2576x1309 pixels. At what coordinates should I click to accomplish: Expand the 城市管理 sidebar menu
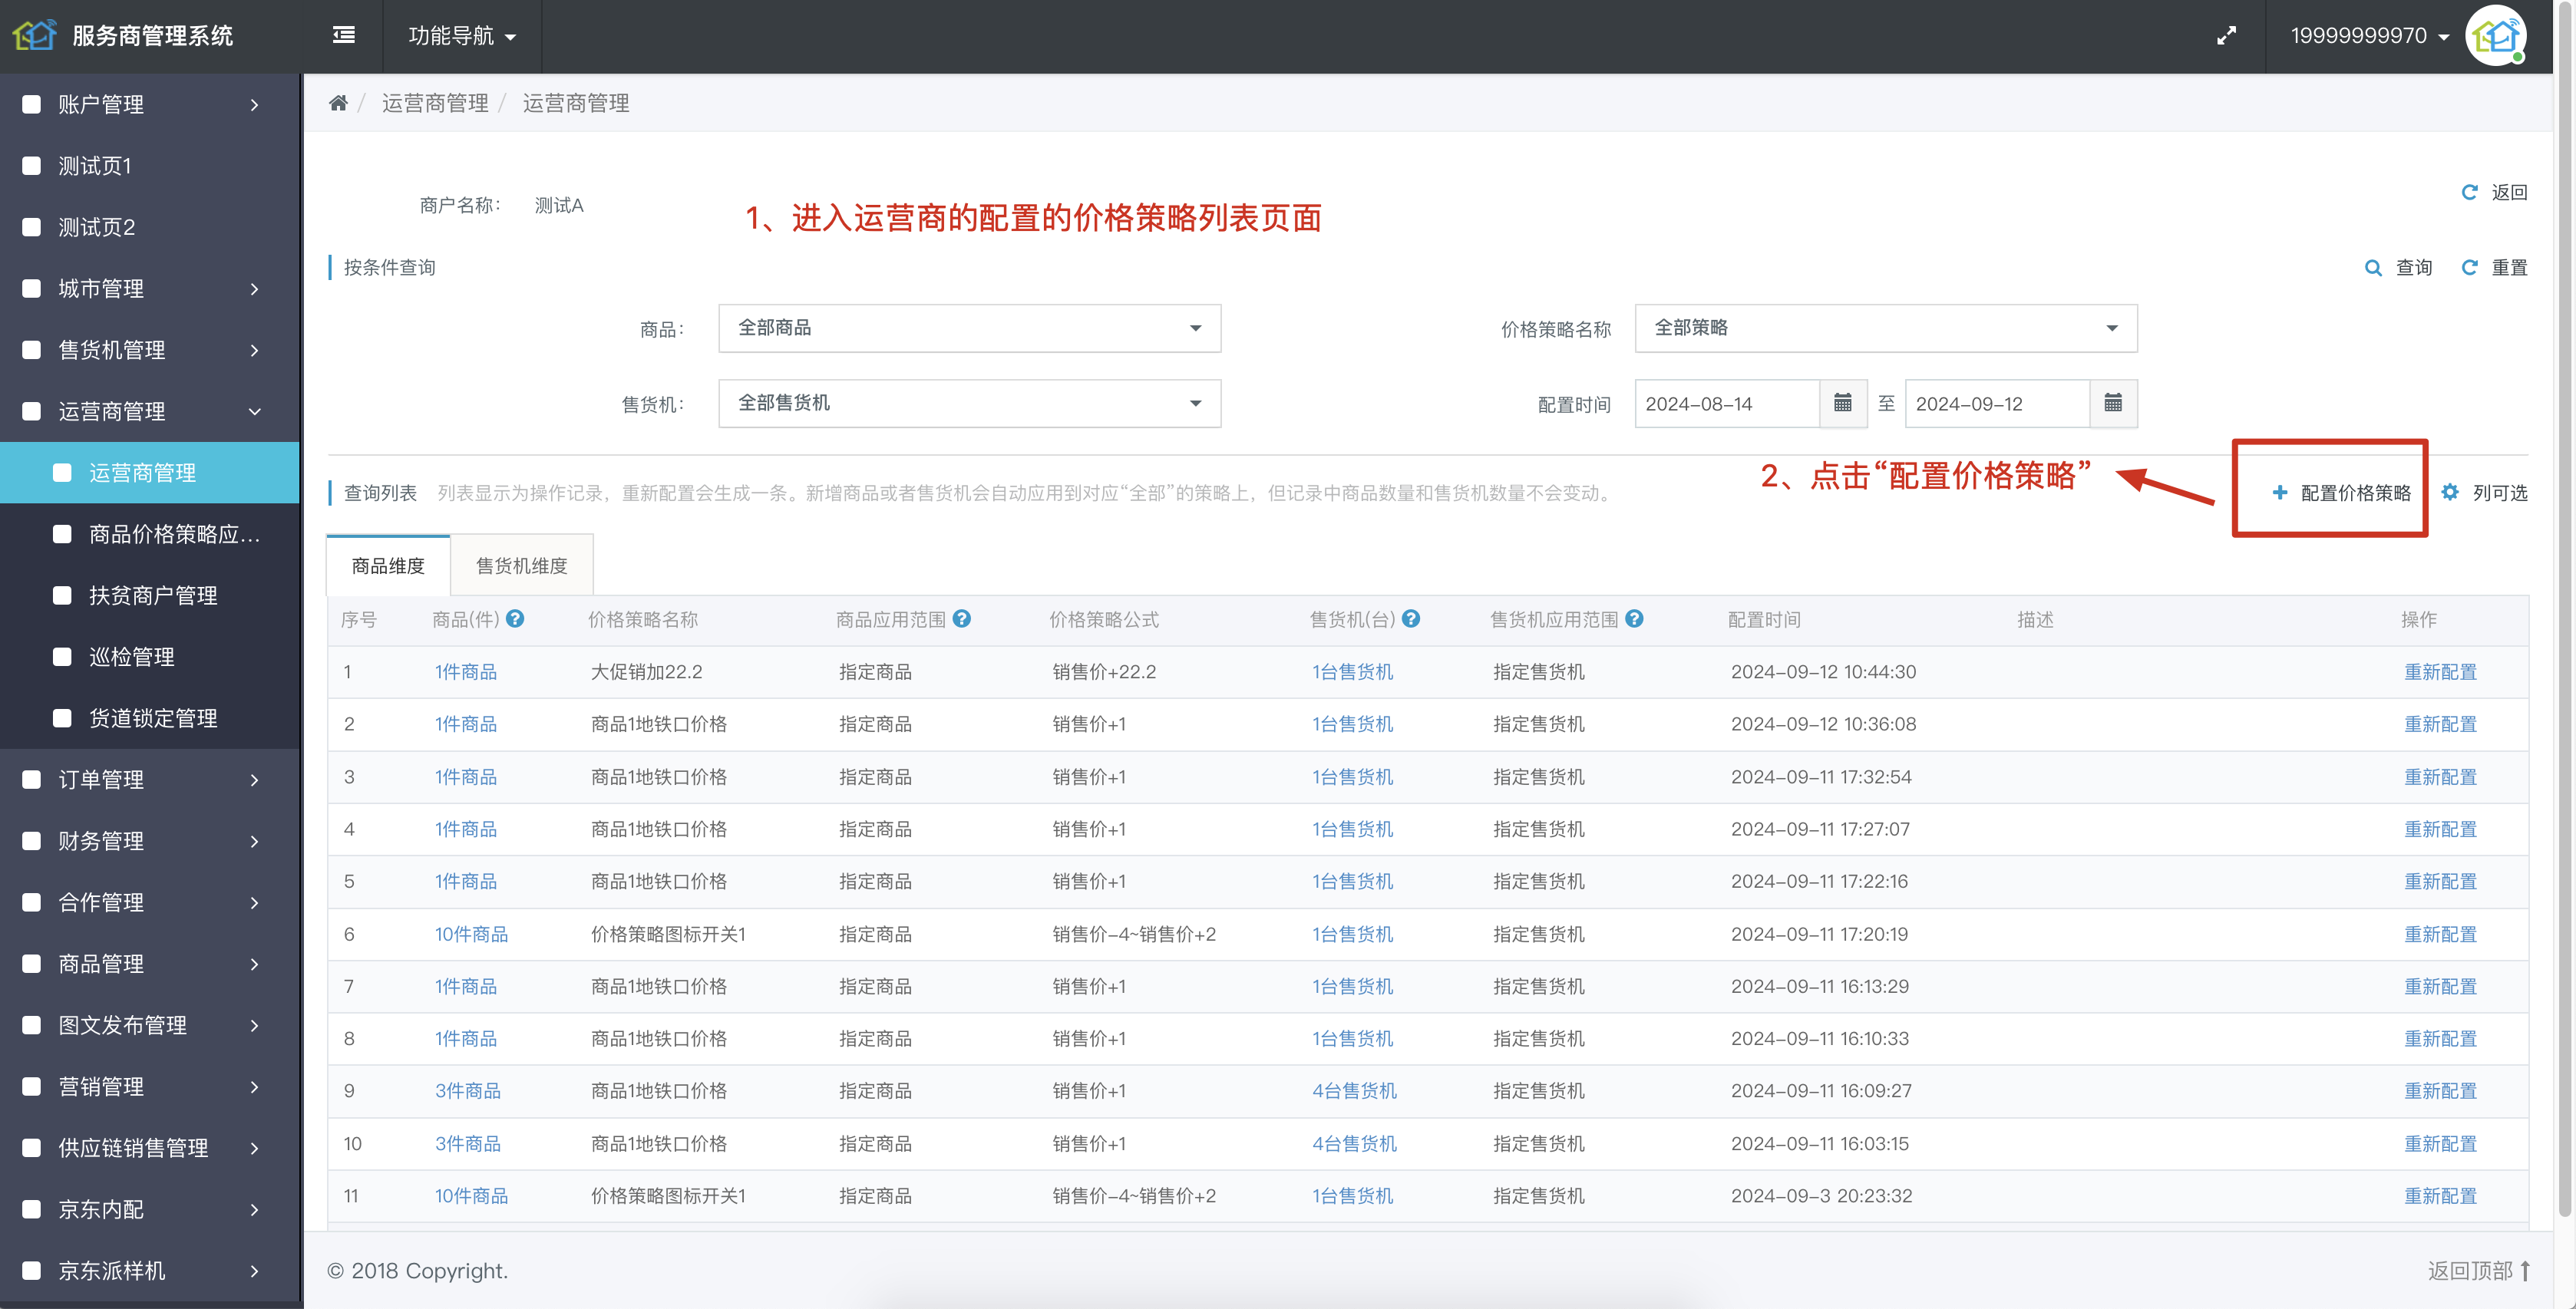point(150,289)
